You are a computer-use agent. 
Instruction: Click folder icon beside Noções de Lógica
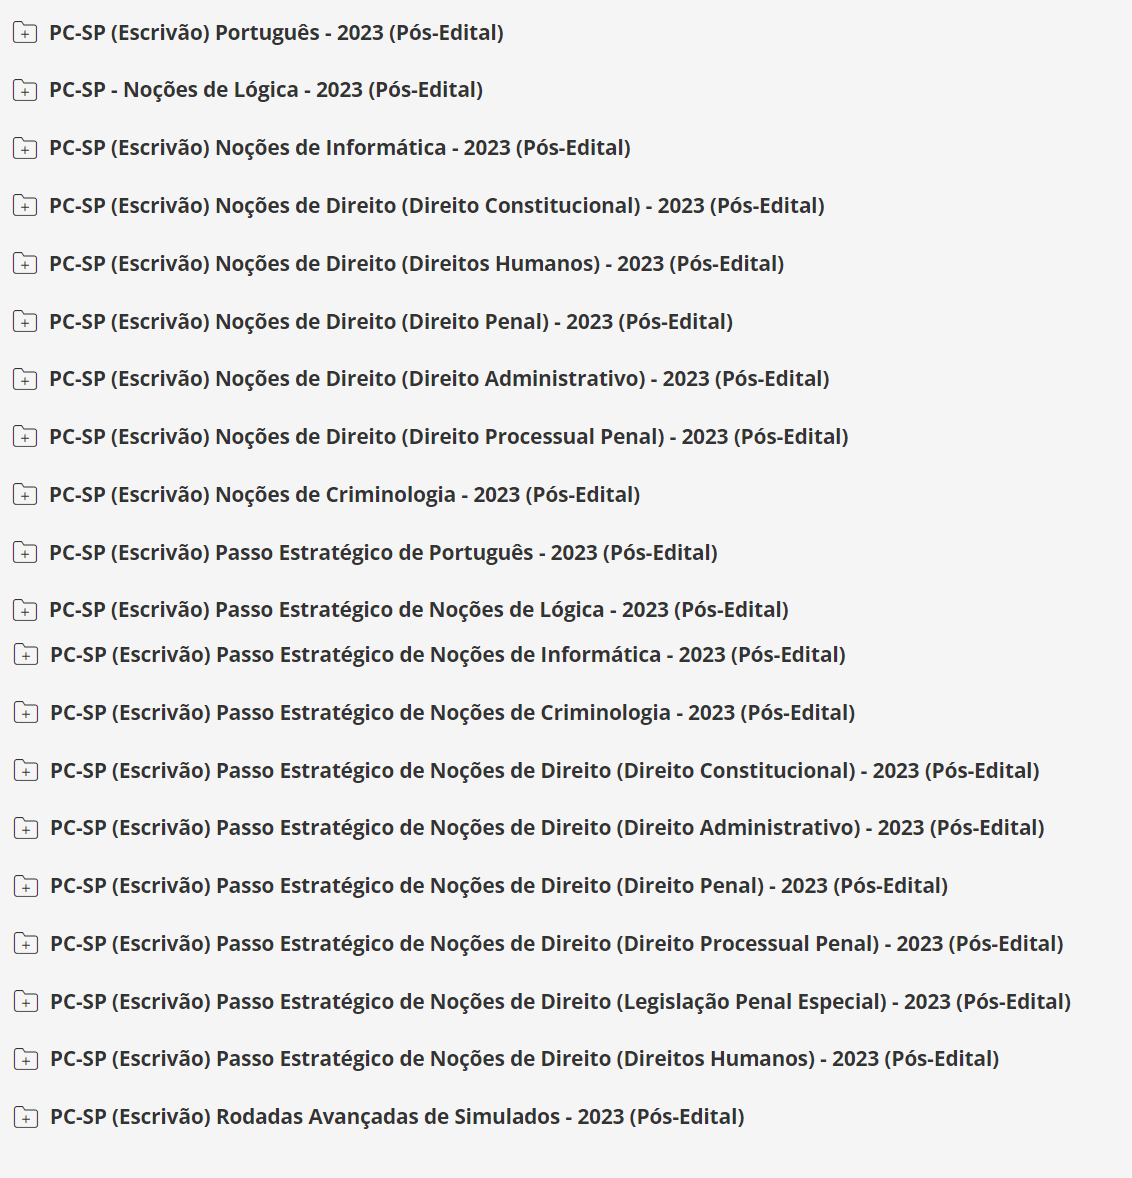coord(24,91)
